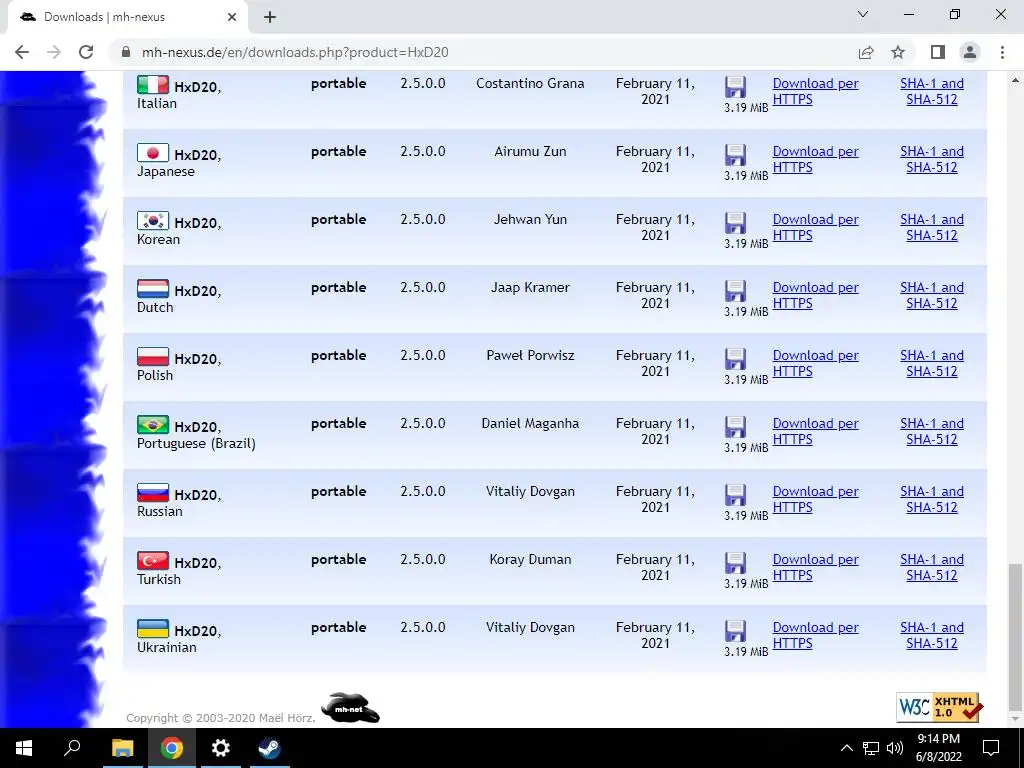1024x768 pixels.
Task: Open tab search chevron in title bar
Action: click(x=863, y=14)
